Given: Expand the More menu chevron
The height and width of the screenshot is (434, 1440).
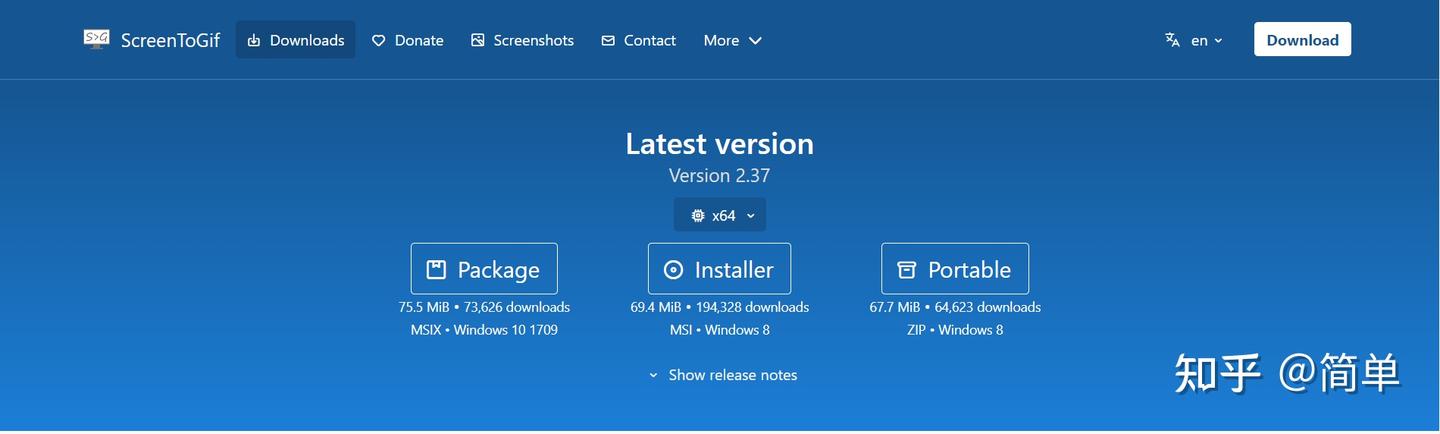Looking at the screenshot, I should click(755, 40).
